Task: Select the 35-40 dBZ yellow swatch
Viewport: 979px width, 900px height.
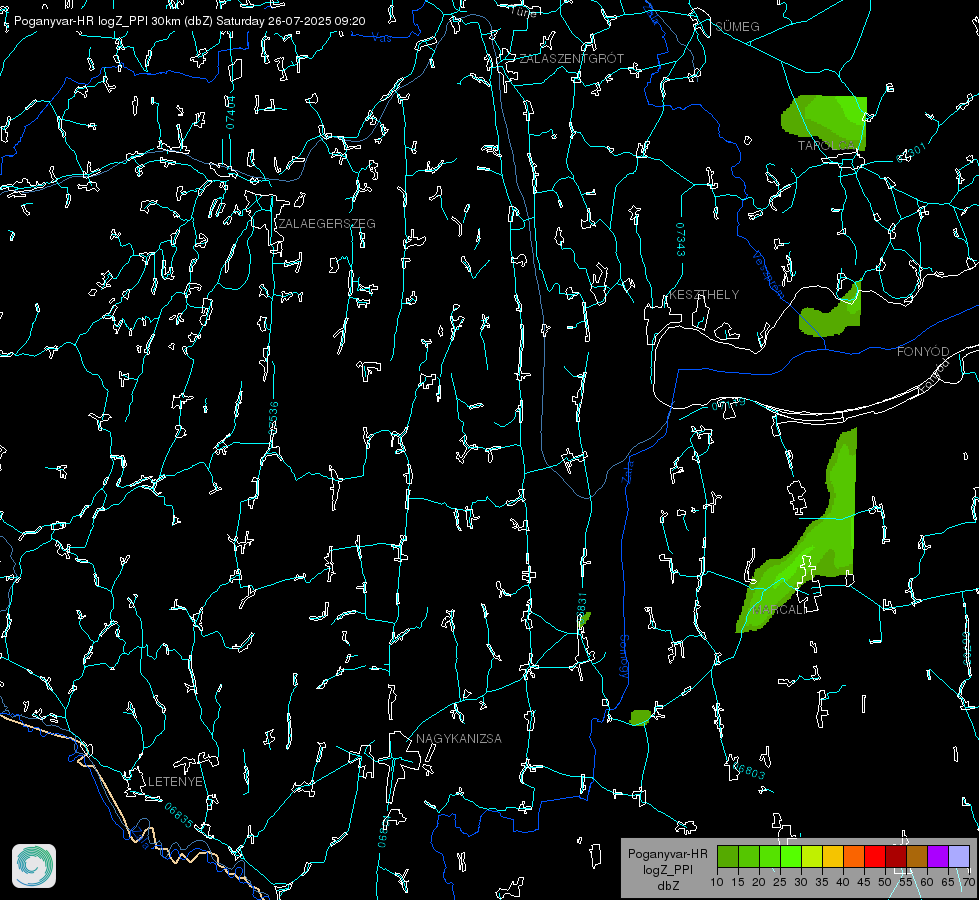Action: (833, 856)
